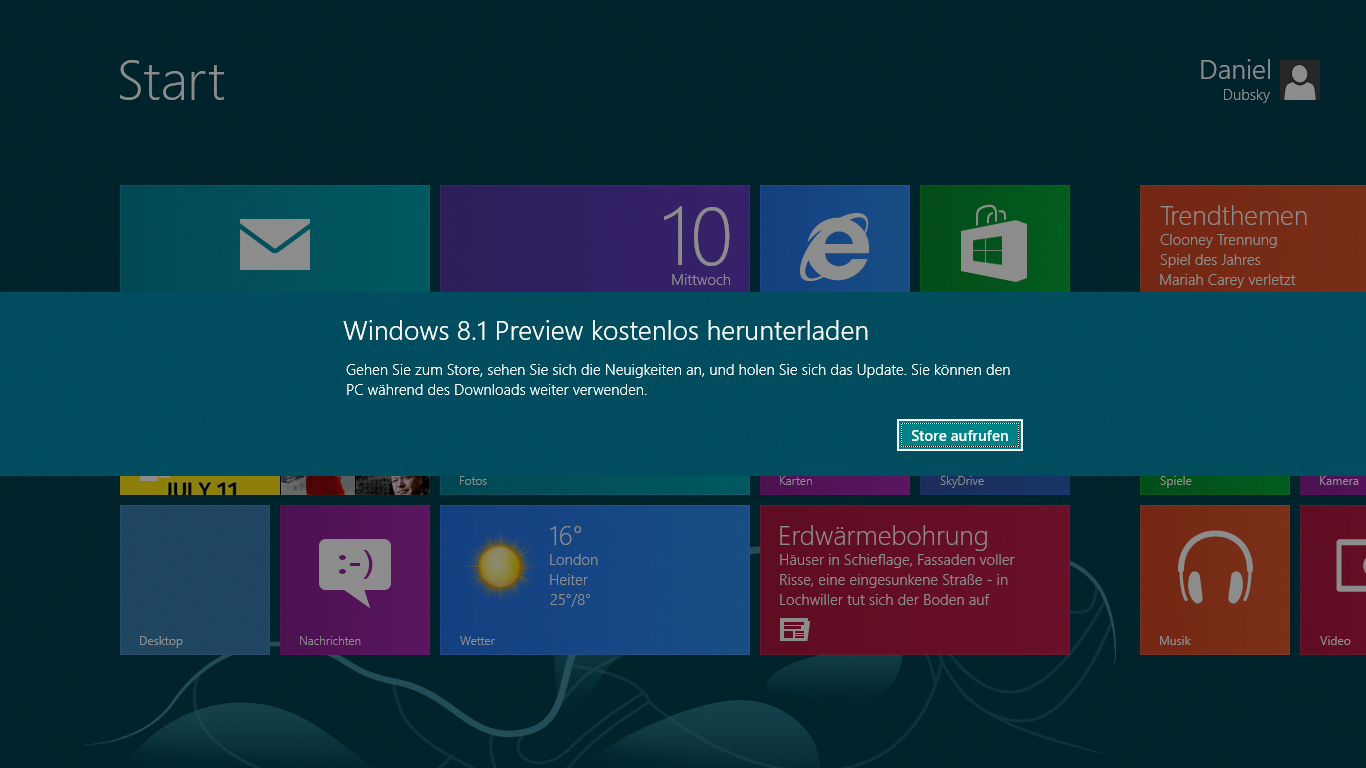
Task: Open the Windows Store shopping bag tile
Action: 995,238
